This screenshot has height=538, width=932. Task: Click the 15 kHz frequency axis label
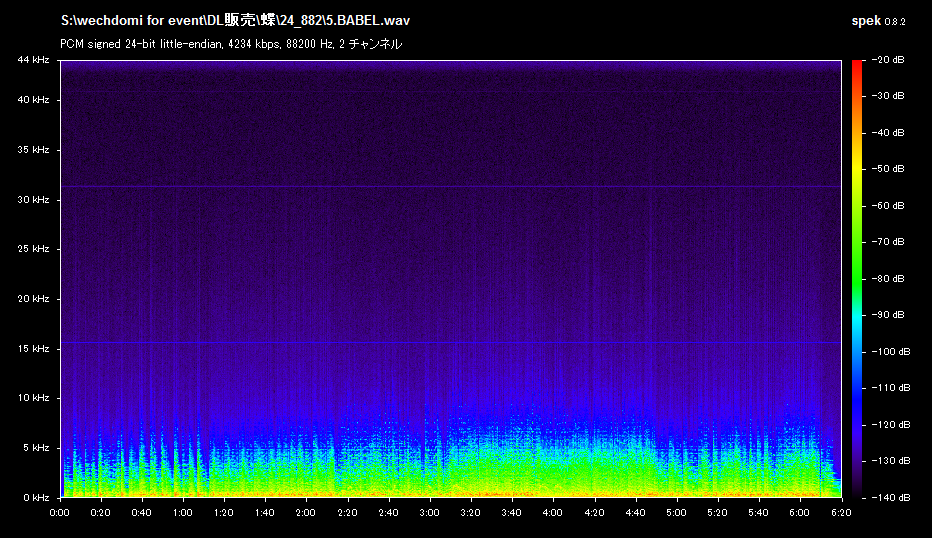(33, 348)
